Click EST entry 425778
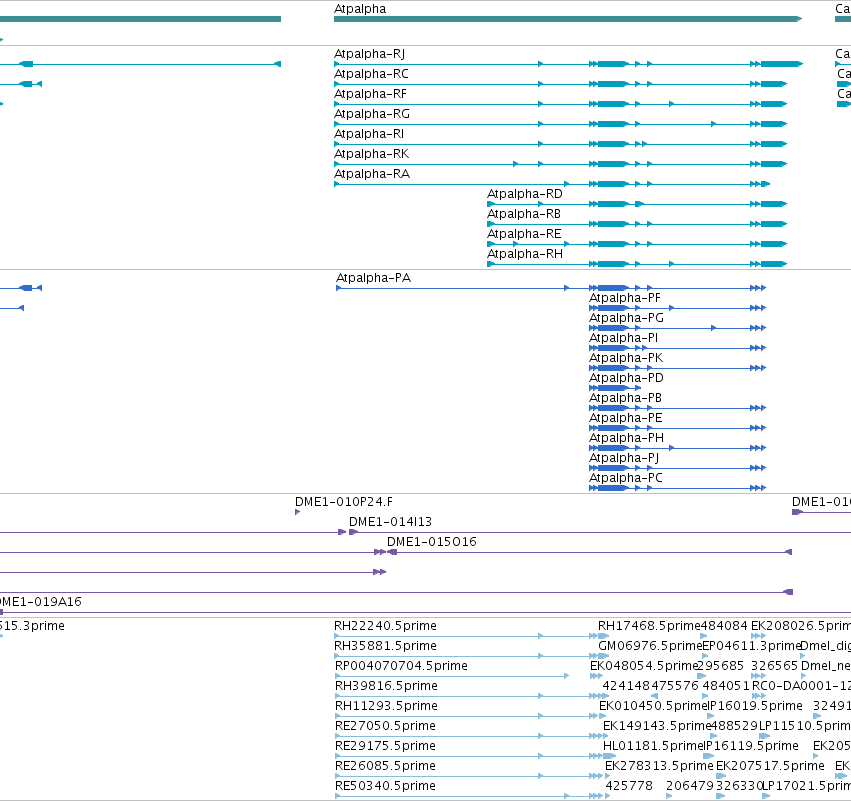The height and width of the screenshot is (801, 851). (629, 786)
